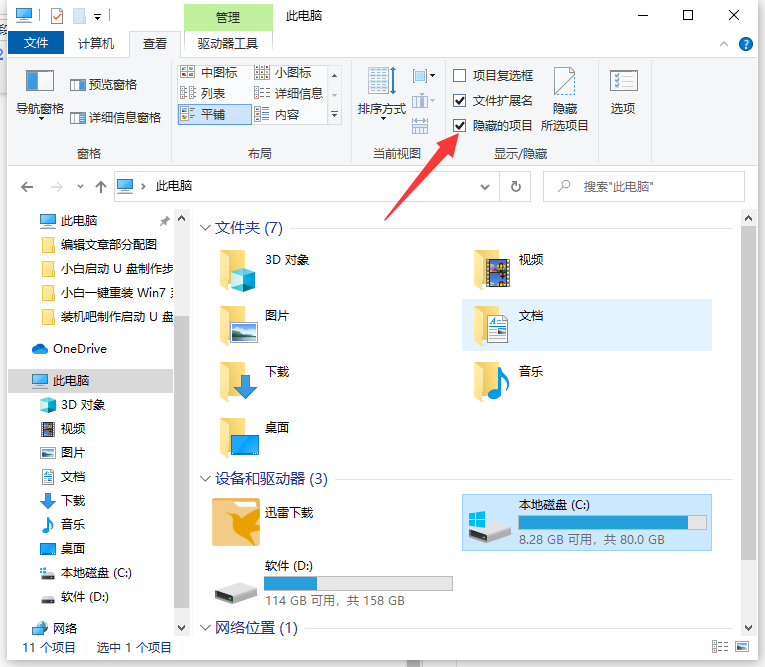Collapse the 设备和驱动器 (3) group
Image resolution: width=765 pixels, height=667 pixels.
[206, 479]
